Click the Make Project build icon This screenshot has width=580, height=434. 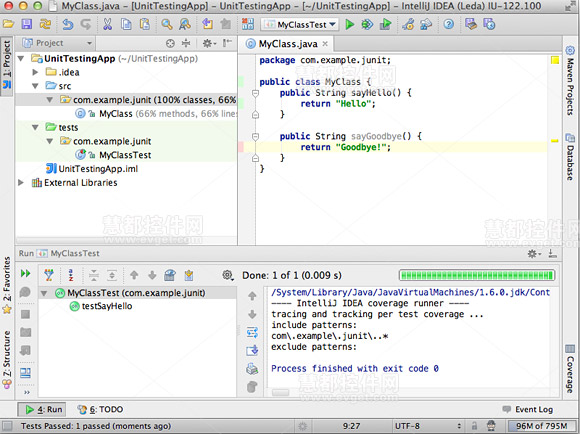coord(248,24)
